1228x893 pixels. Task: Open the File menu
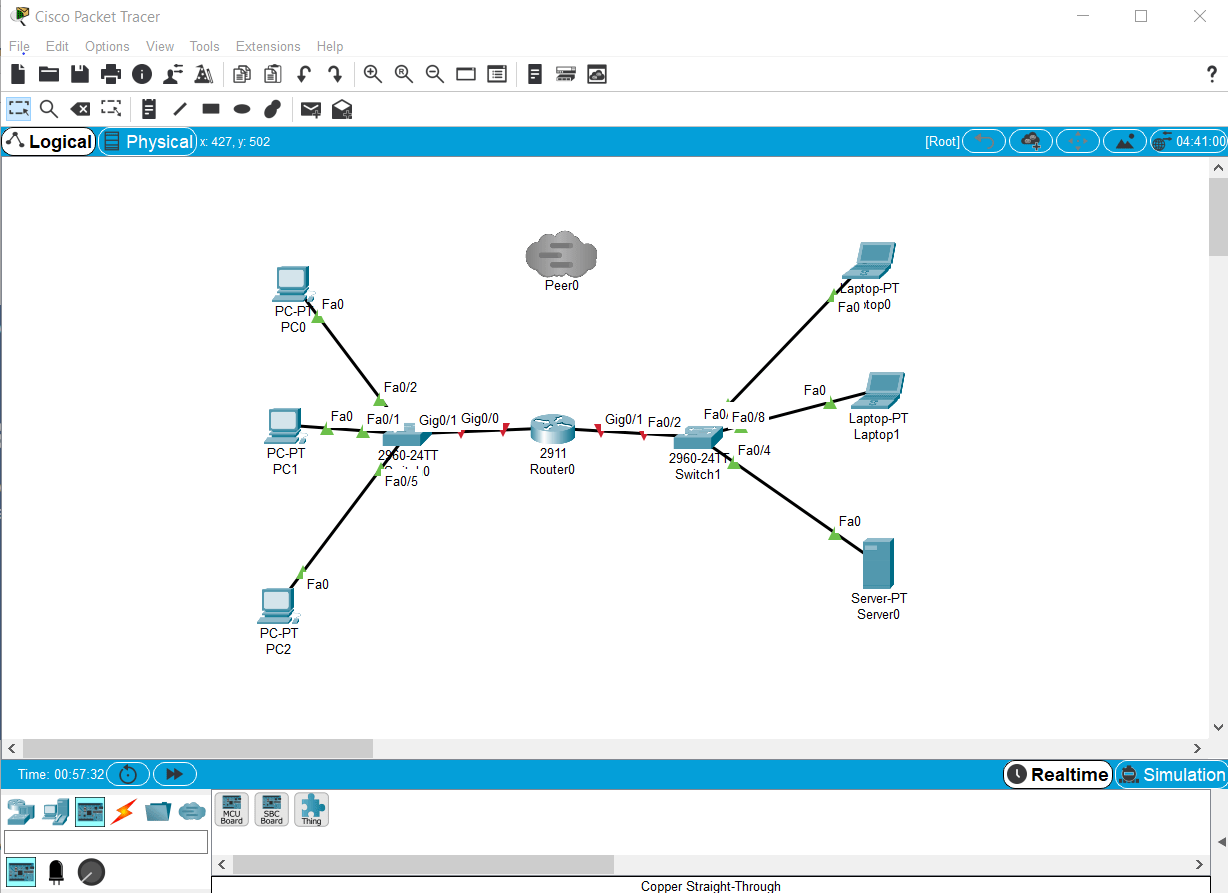19,46
